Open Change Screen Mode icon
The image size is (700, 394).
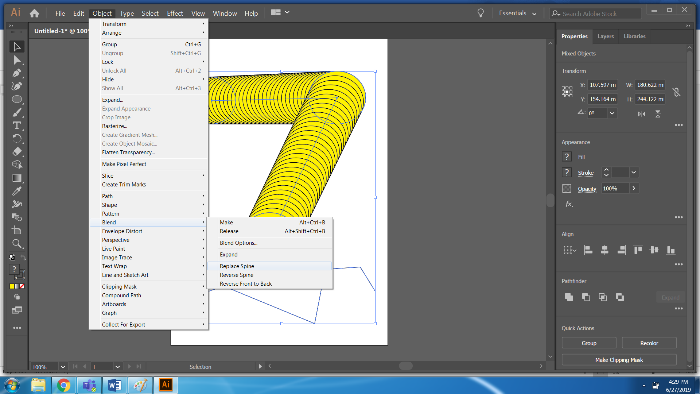tap(17, 310)
